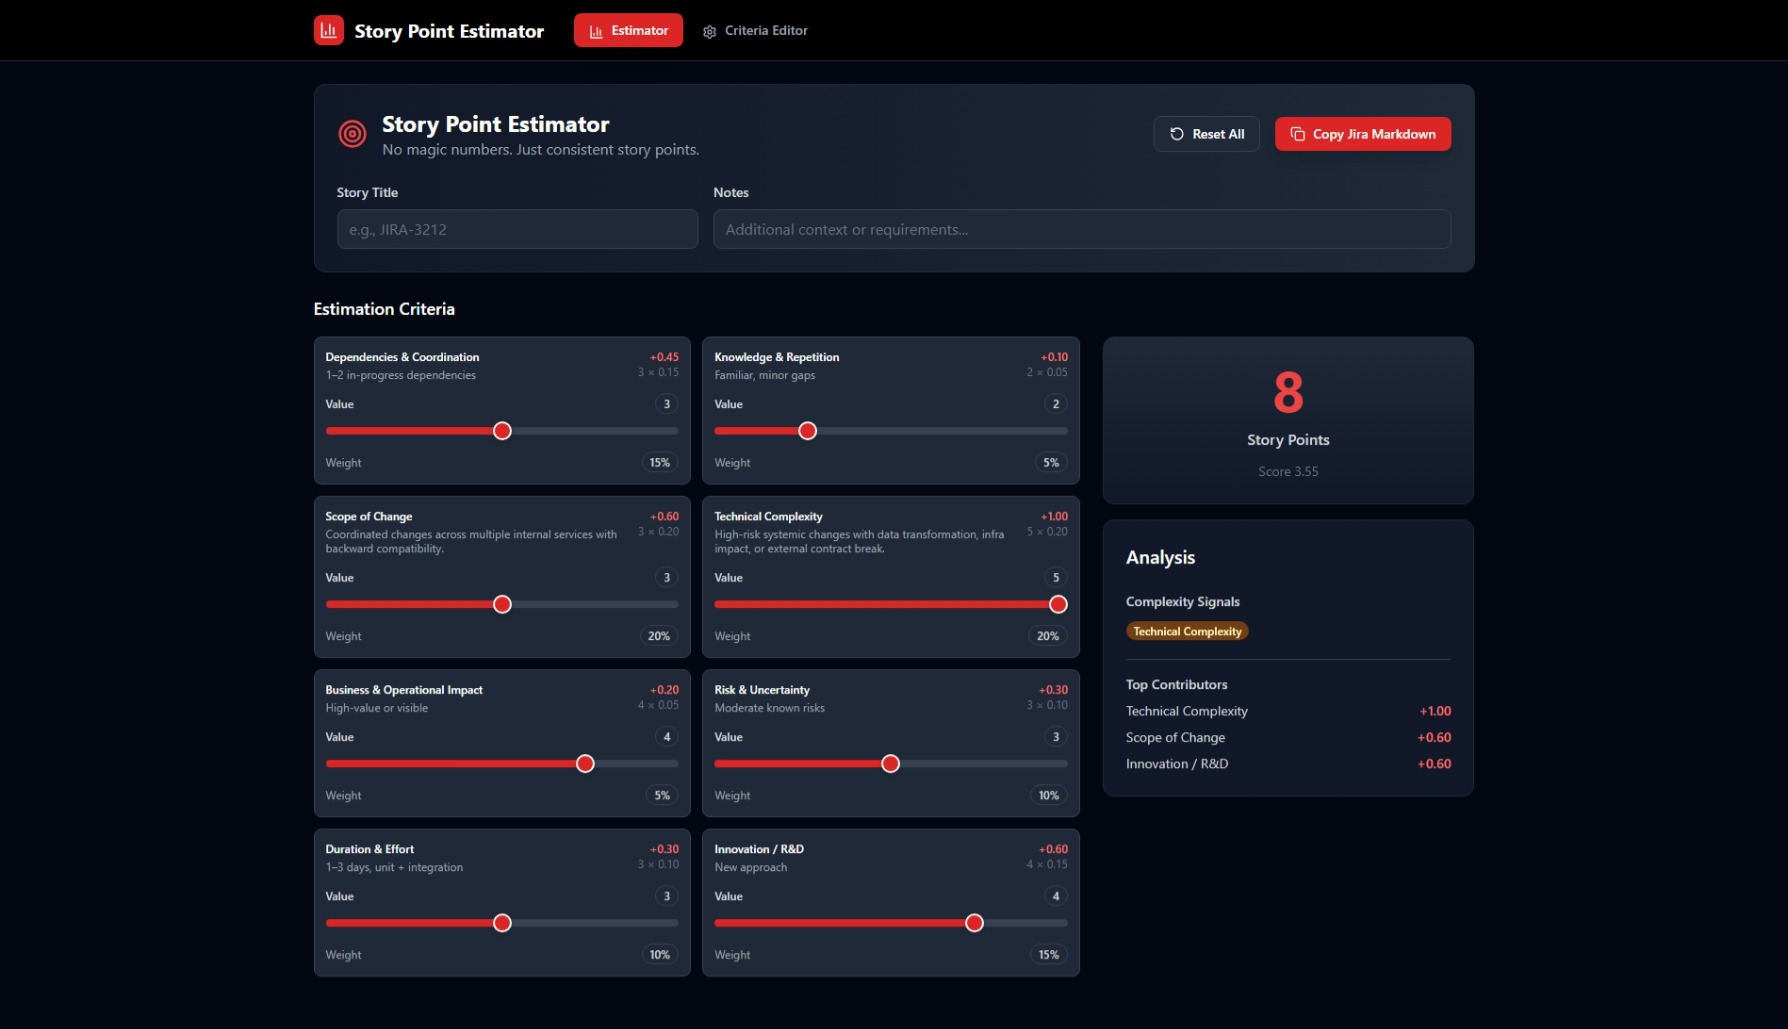Click the Duration & Effort slider
Screen dimensions: 1788x1029
(502, 922)
